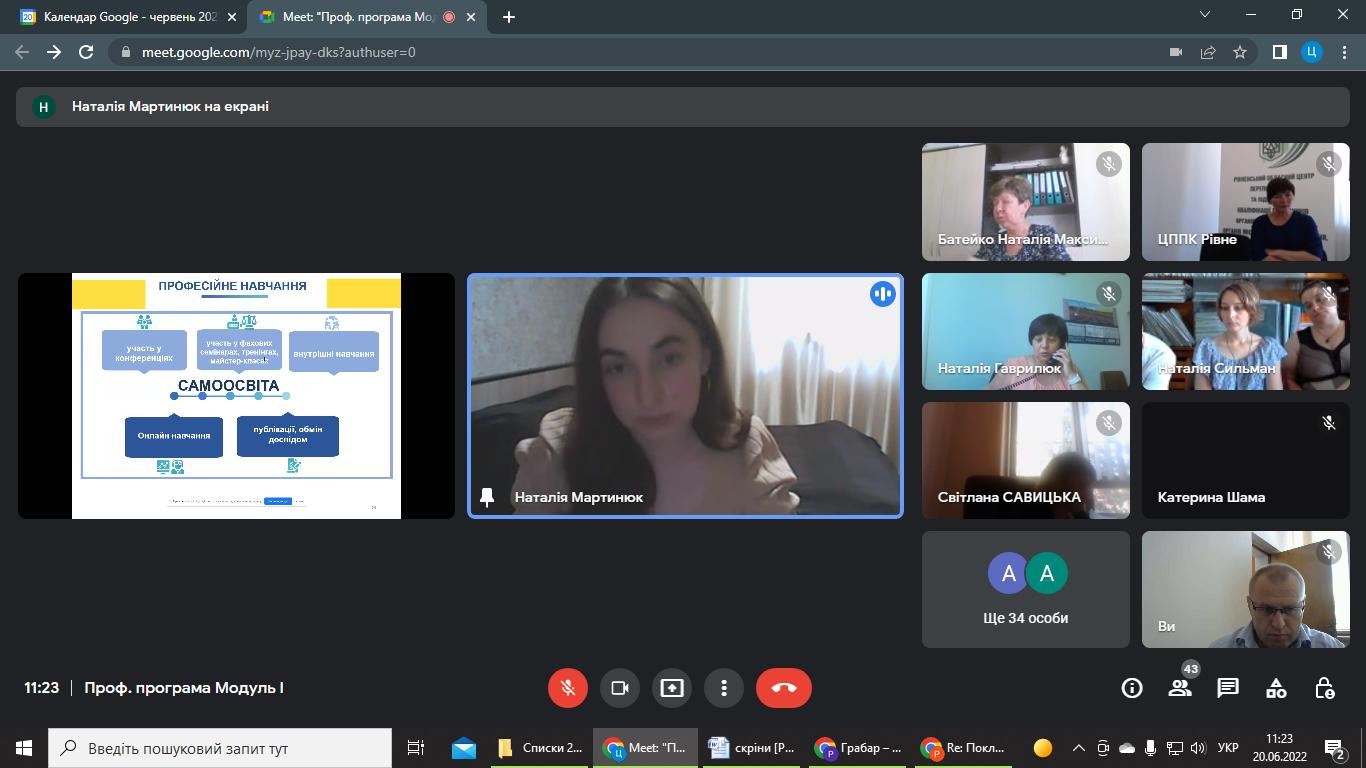
Task: Open host controls lock icon
Action: point(1324,688)
